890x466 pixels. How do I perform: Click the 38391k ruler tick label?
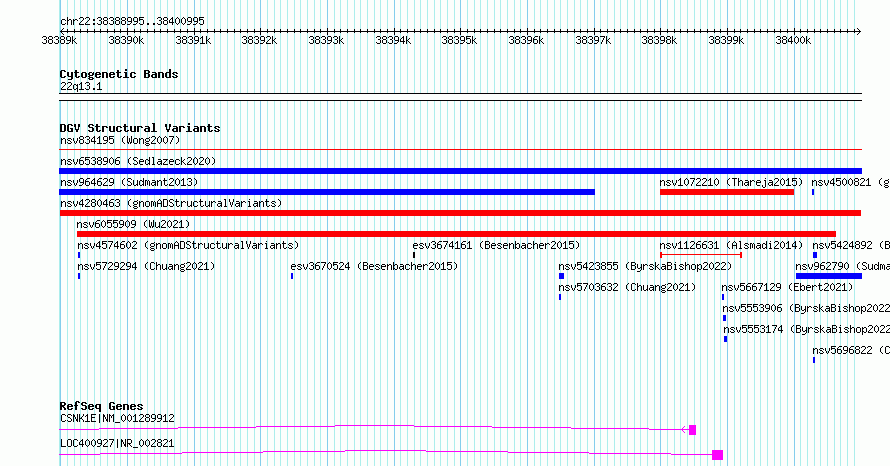(x=193, y=41)
